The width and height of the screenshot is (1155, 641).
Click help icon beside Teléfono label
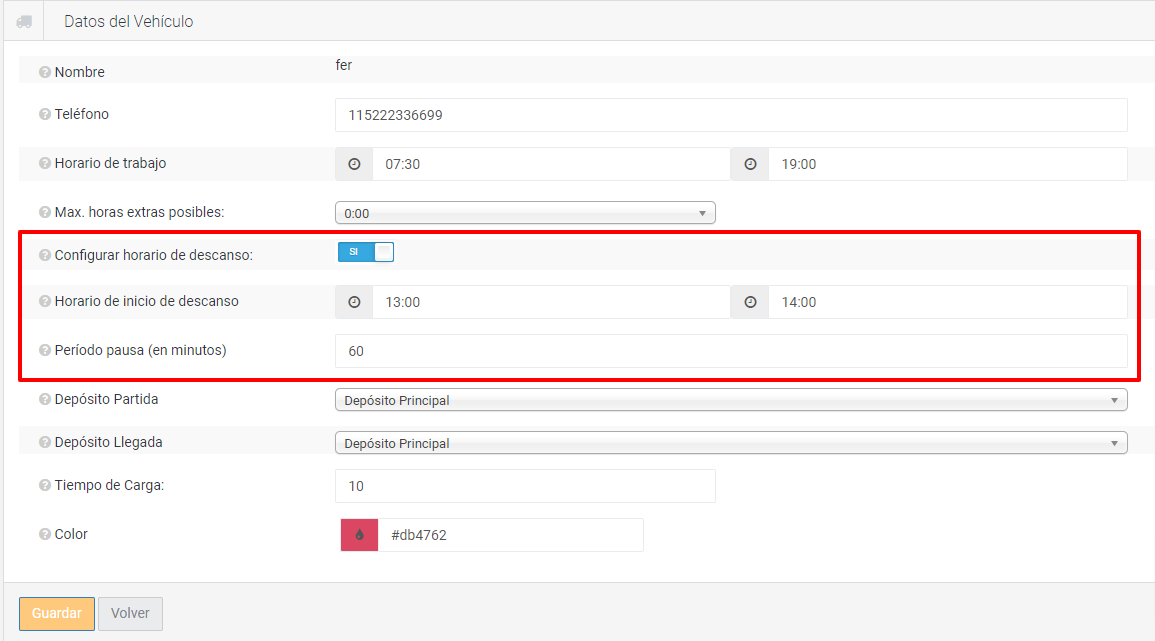pos(44,114)
